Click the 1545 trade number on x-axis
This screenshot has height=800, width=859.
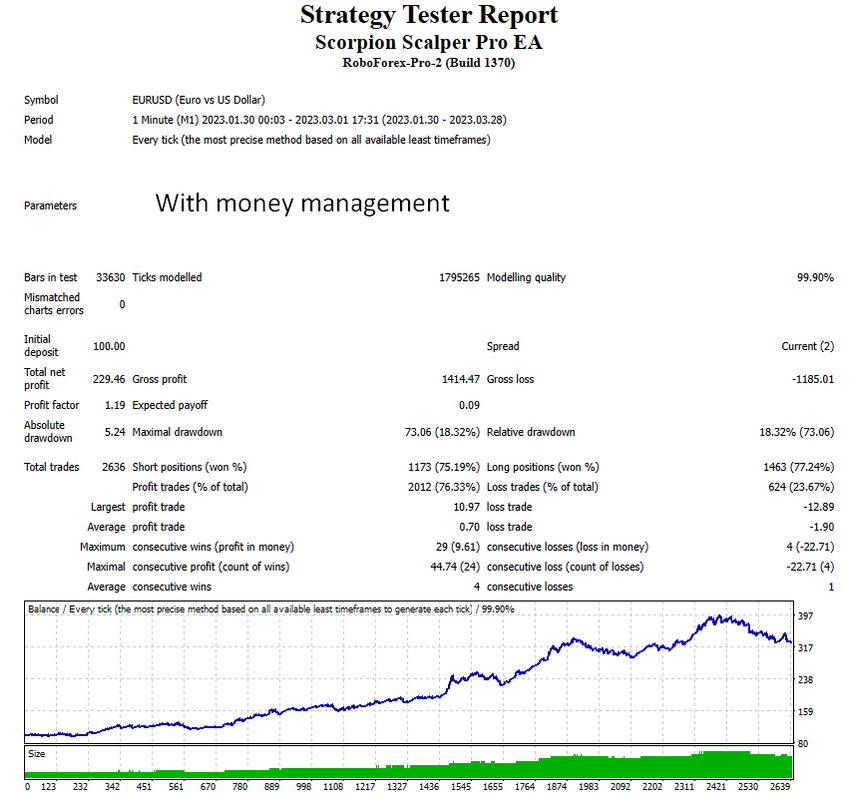461,787
